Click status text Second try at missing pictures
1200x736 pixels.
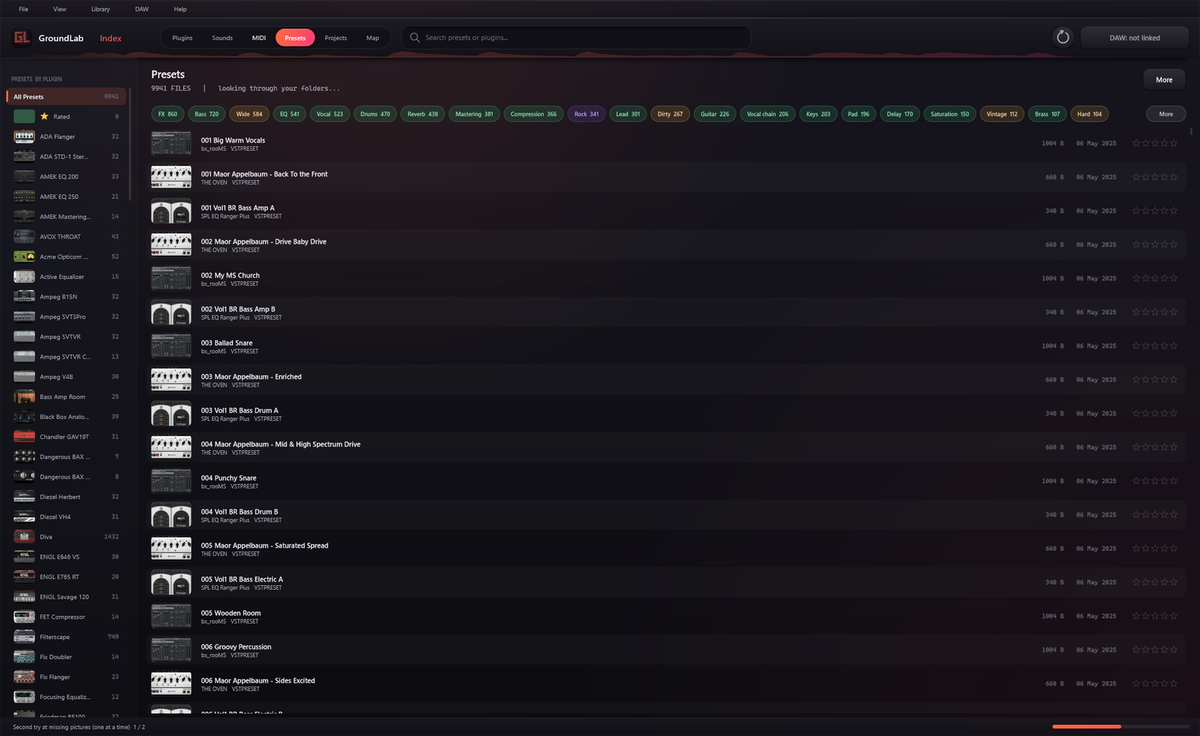[71, 727]
